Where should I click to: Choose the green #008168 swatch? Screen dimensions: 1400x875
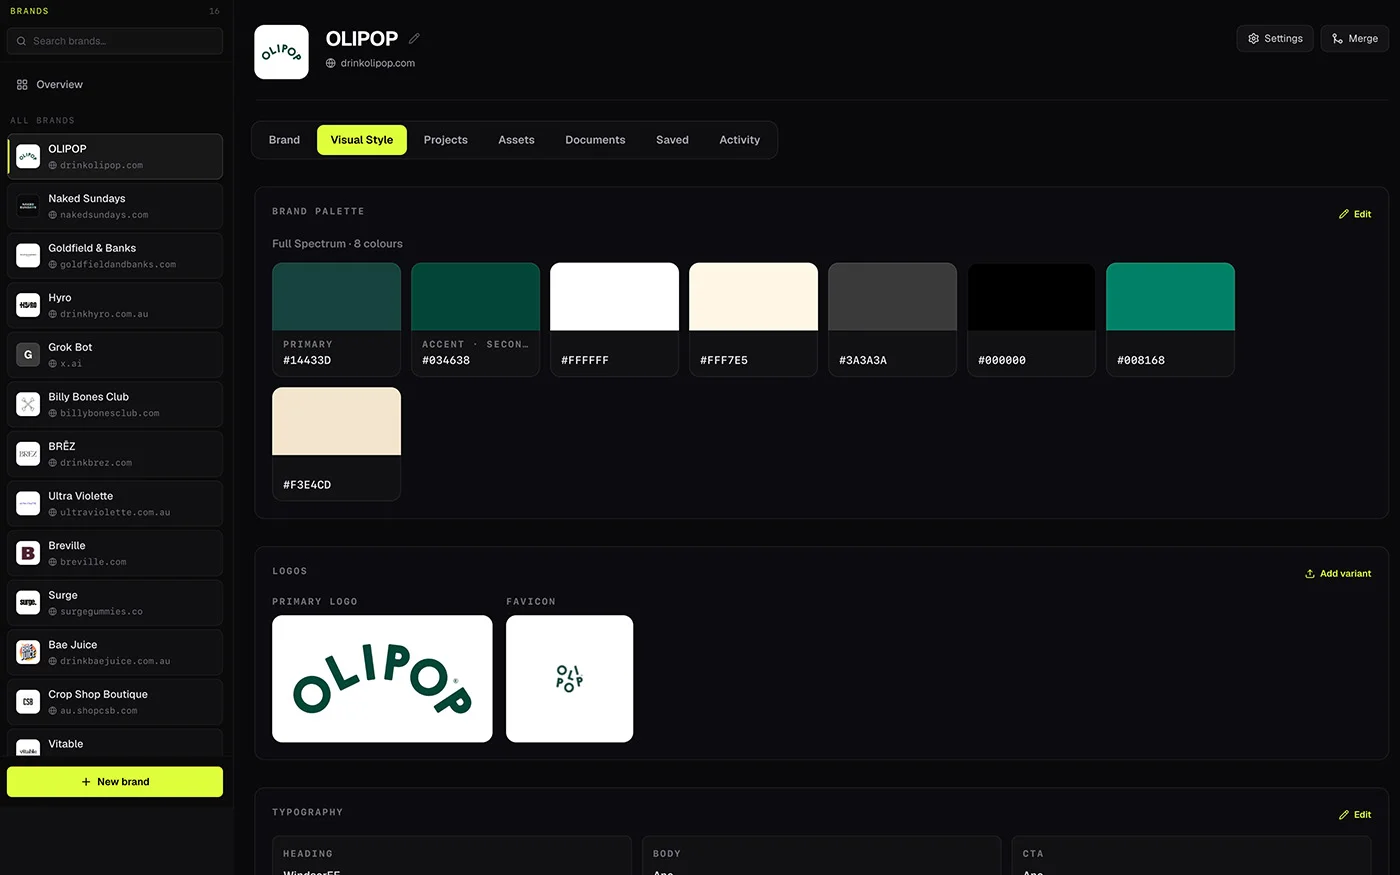[1170, 320]
